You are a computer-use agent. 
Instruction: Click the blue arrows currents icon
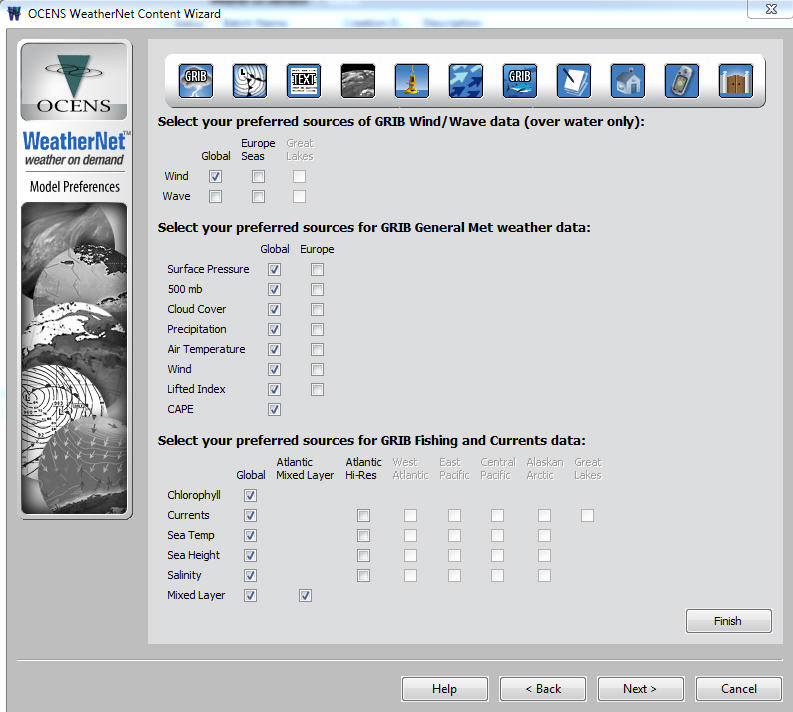coord(466,80)
